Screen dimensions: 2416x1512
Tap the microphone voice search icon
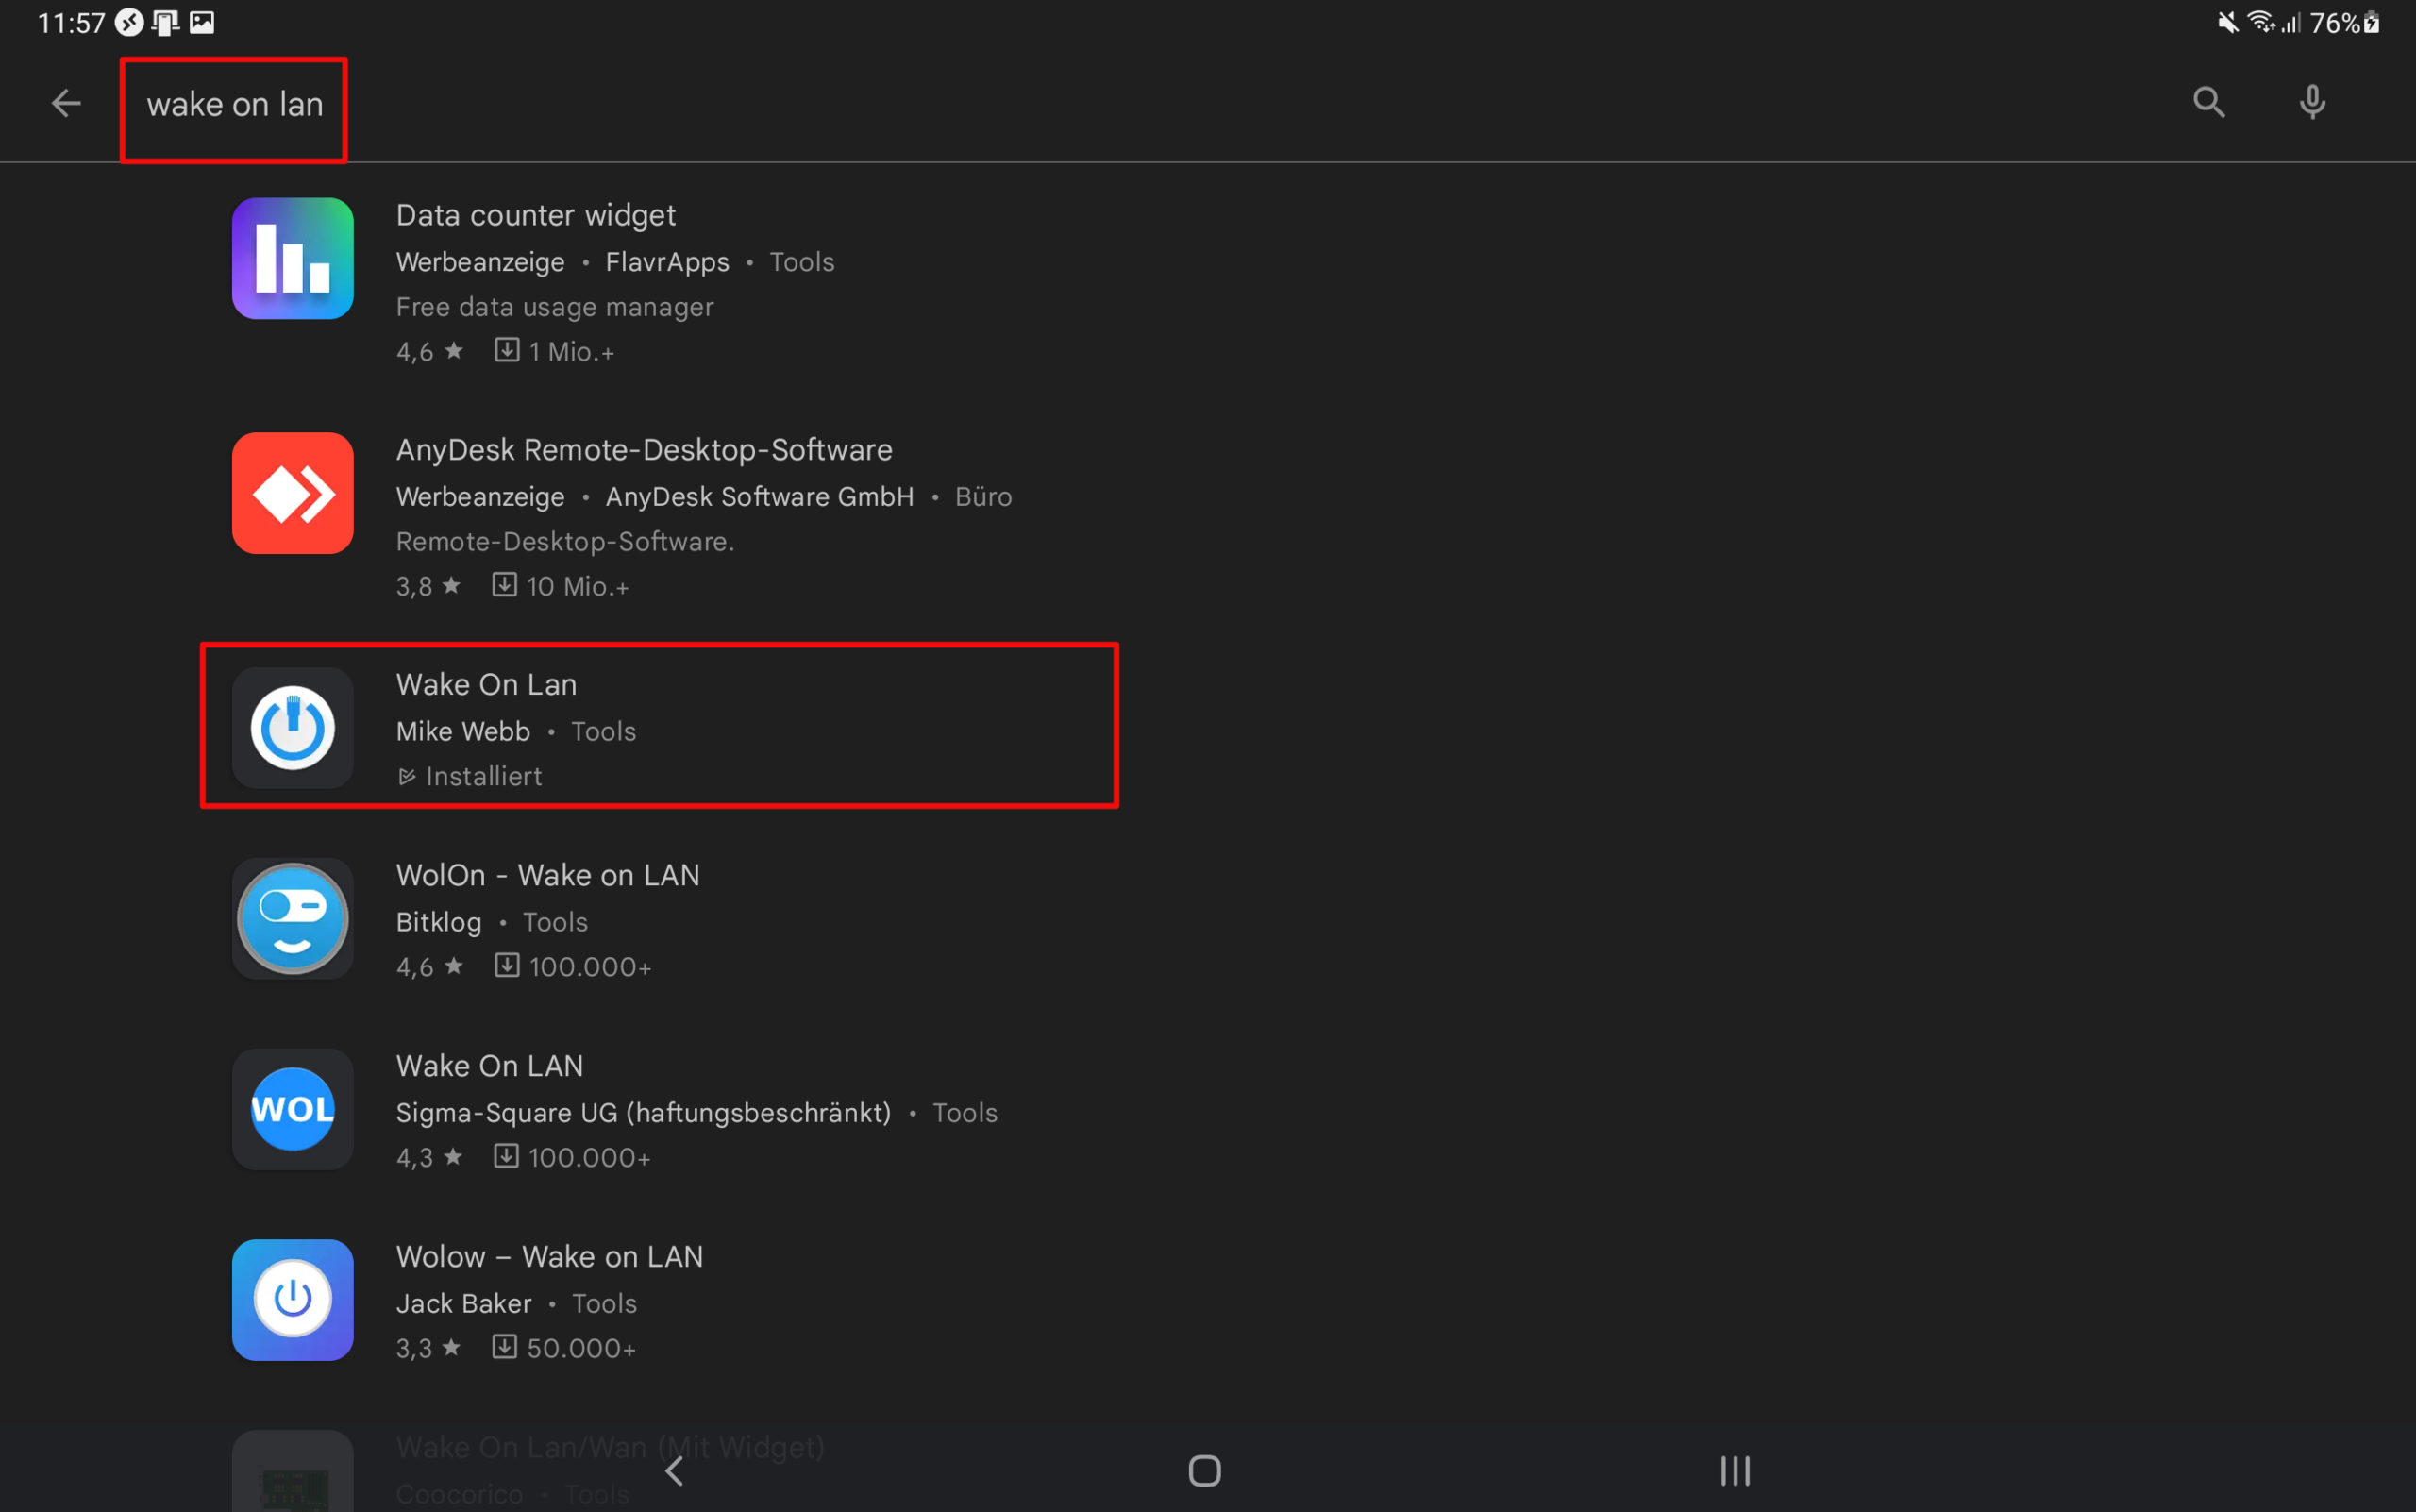point(2311,102)
